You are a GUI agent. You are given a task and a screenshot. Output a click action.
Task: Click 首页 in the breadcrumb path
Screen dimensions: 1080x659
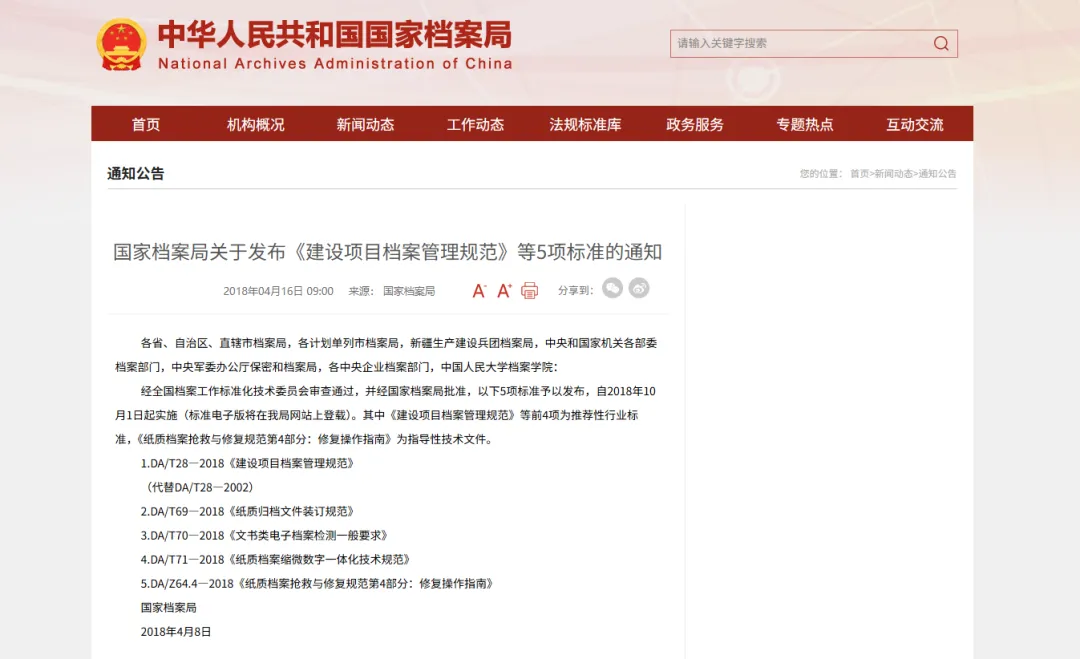859,174
